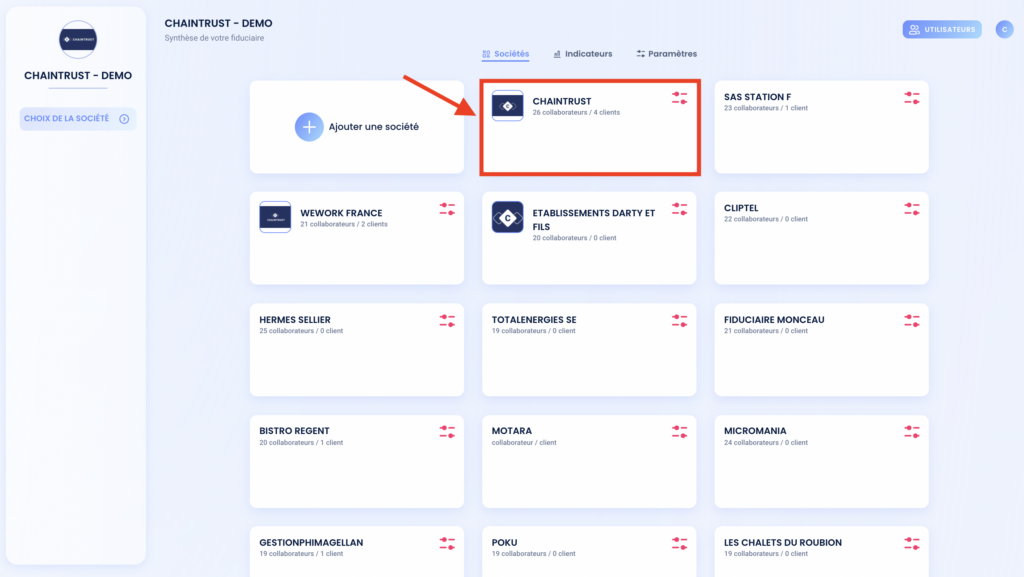Open the WEWORK FRANCE company title
Screen dimensions: 1024x577
341,213
